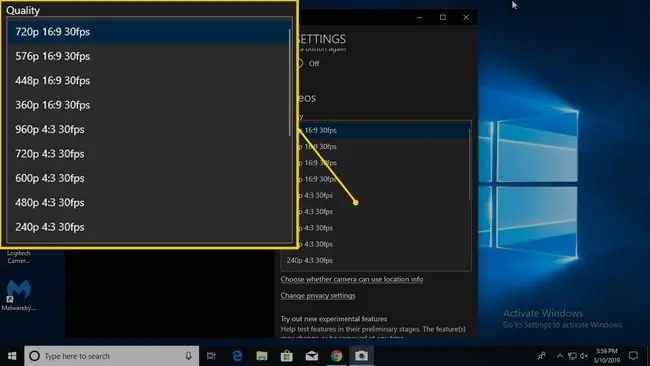Screen dimensions: 650x366
Task: Maximize the Camera window
Action: click(x=443, y=17)
